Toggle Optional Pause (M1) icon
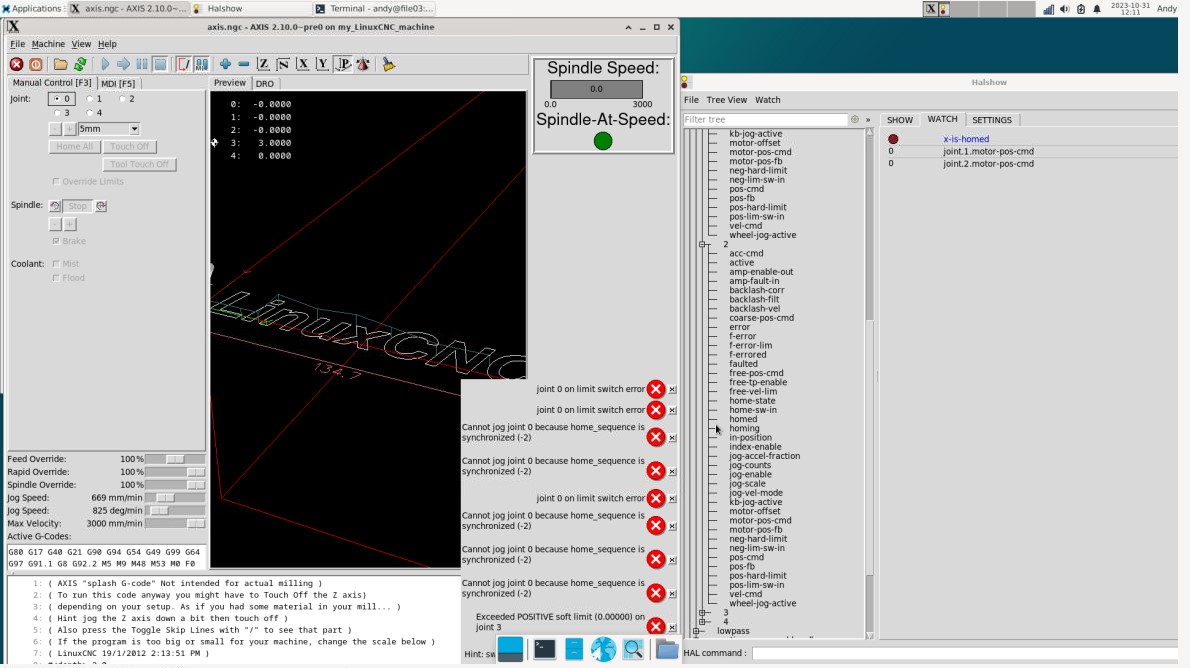 (x=202, y=65)
